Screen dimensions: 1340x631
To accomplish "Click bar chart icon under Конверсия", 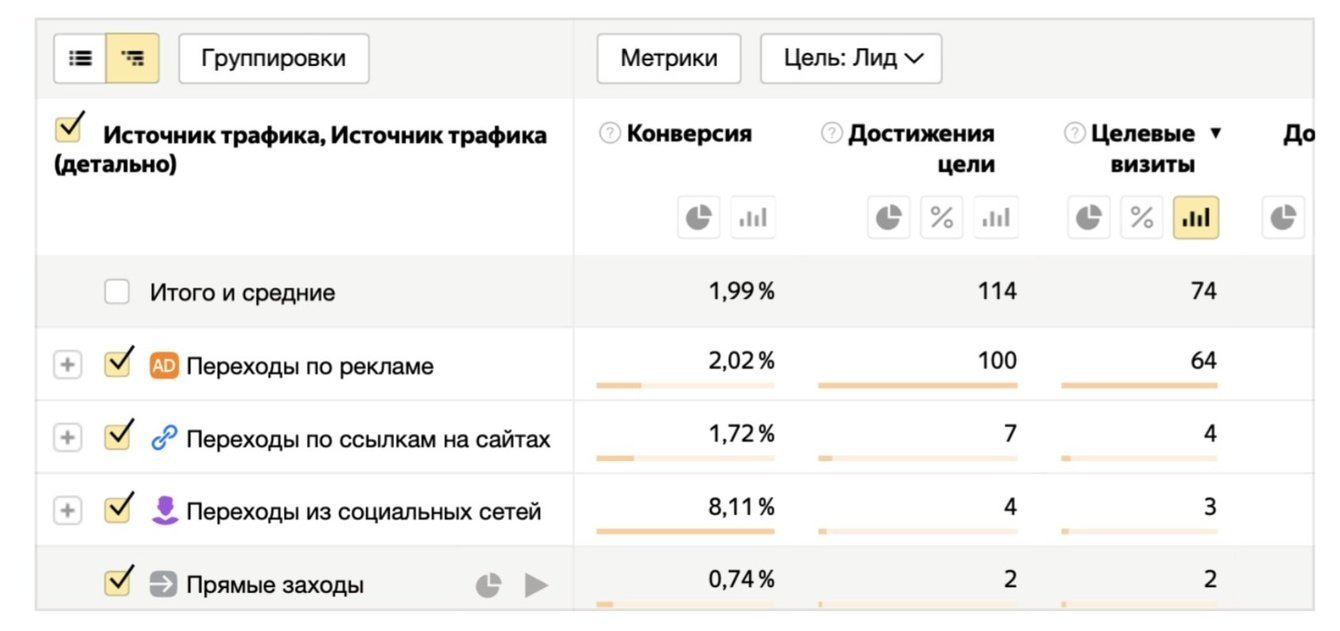I will pos(753,217).
